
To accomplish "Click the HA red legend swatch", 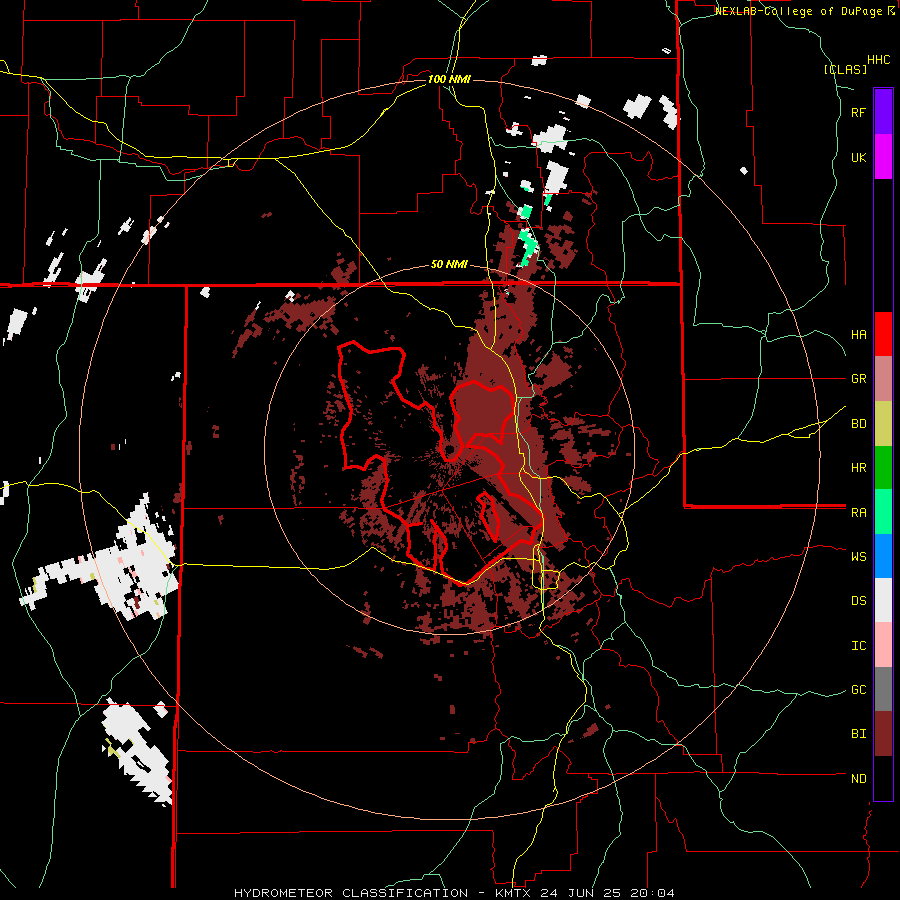I will coord(883,334).
